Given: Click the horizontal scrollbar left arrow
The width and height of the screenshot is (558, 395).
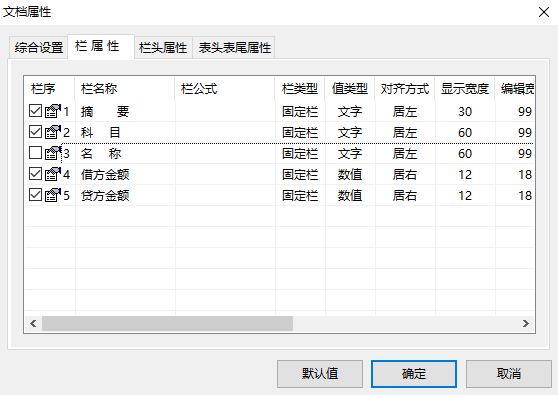Looking at the screenshot, I should 33,323.
